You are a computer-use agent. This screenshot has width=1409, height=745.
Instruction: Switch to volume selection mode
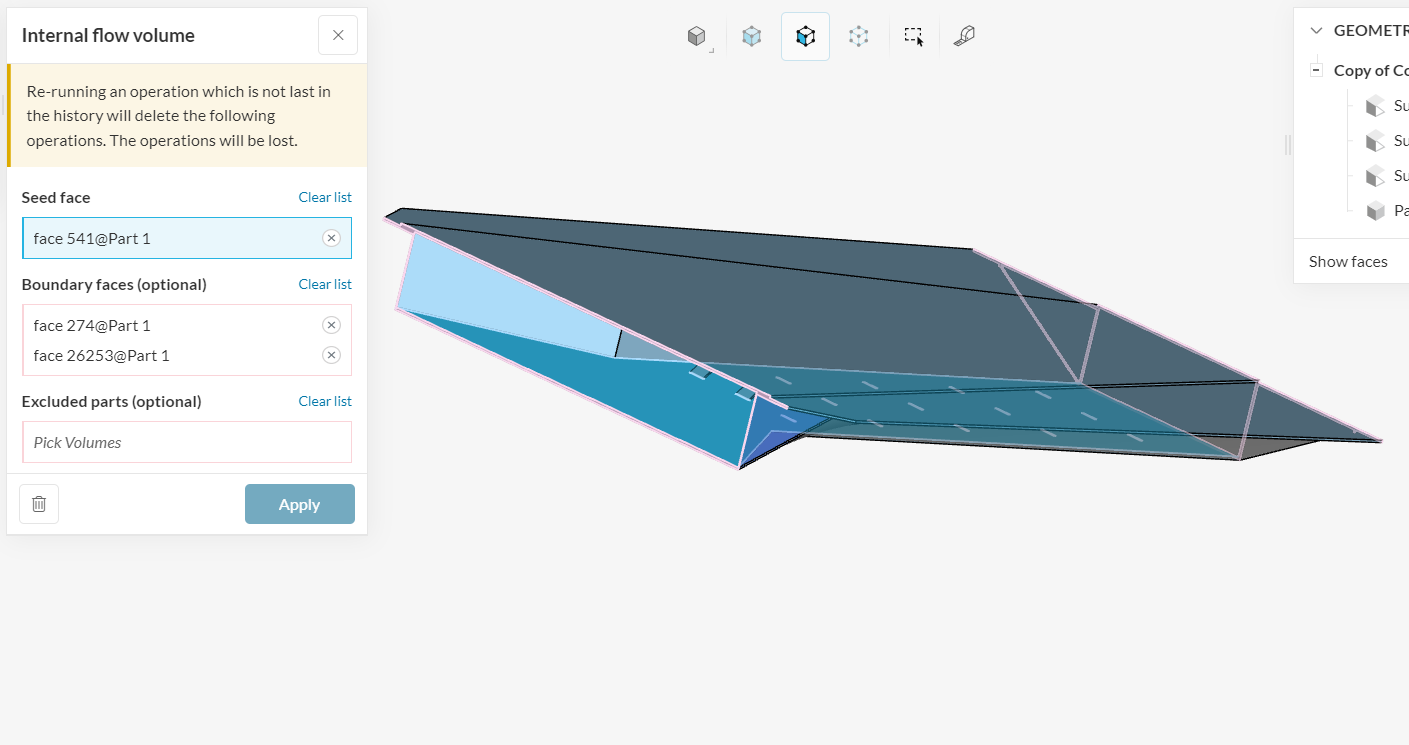pos(752,37)
